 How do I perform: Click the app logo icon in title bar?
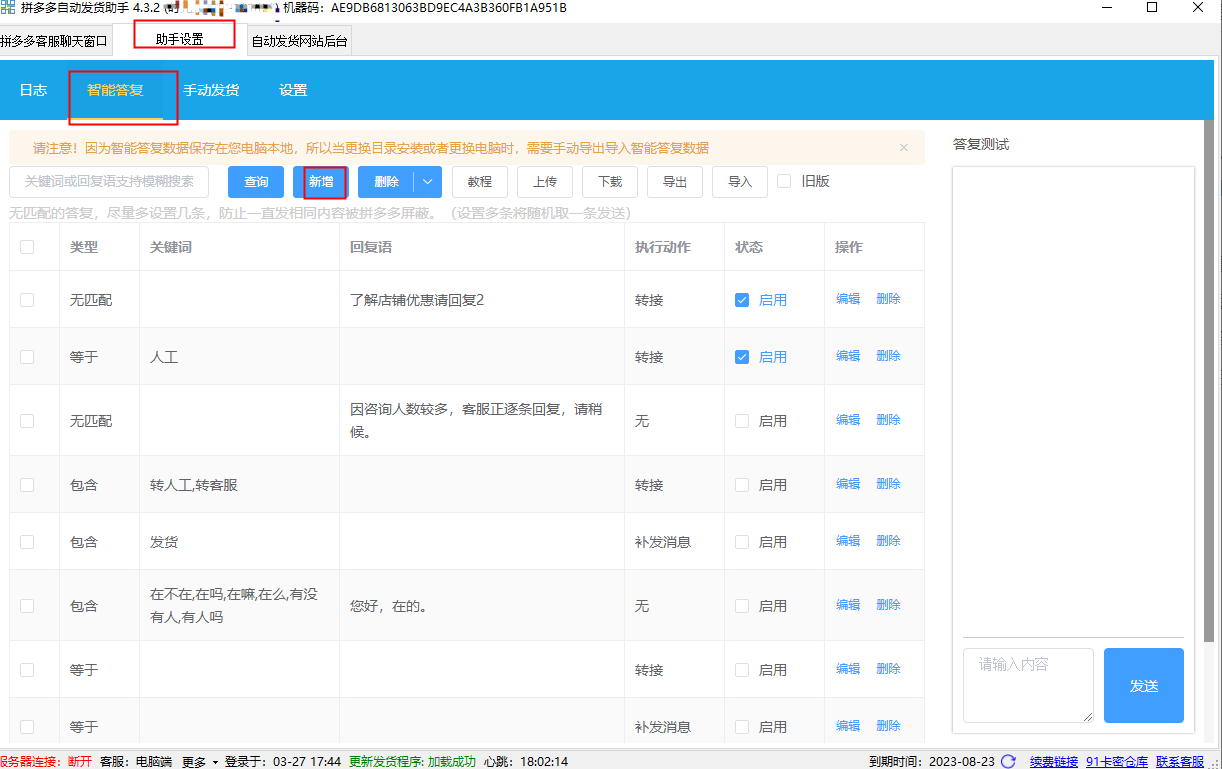coord(8,7)
